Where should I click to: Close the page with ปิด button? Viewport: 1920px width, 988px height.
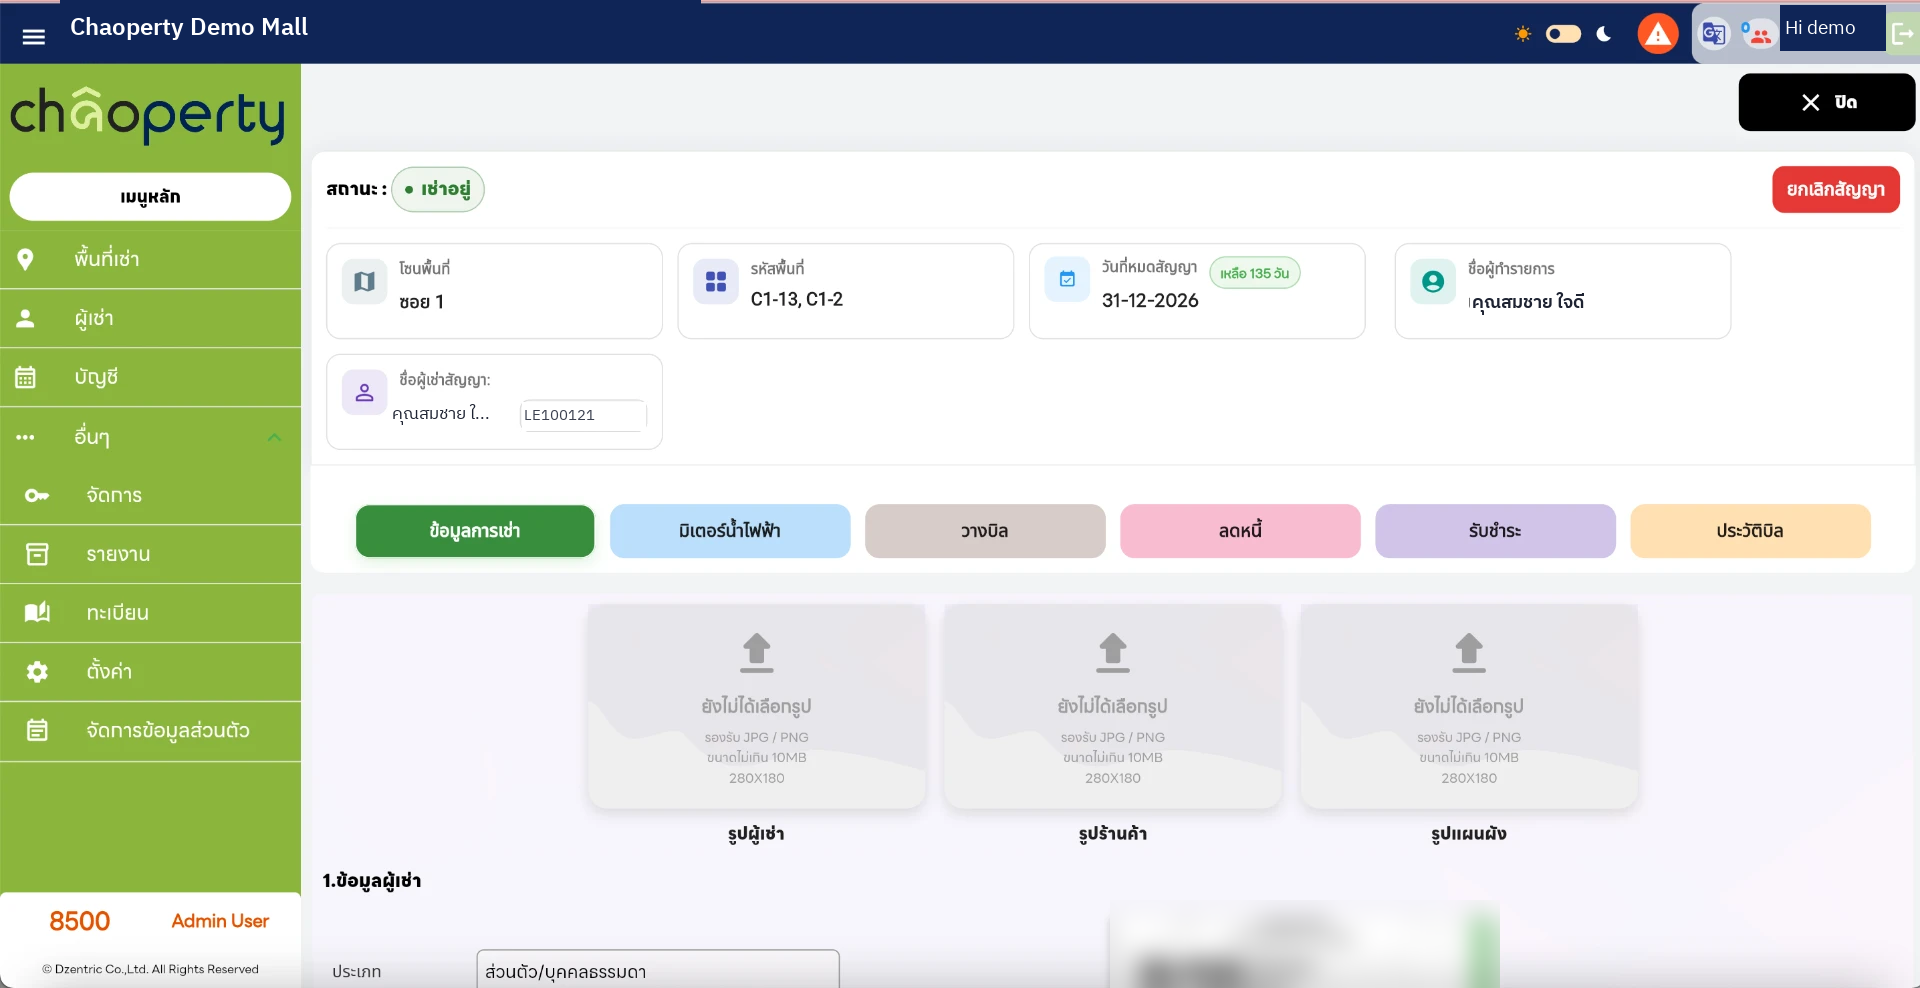[1827, 102]
